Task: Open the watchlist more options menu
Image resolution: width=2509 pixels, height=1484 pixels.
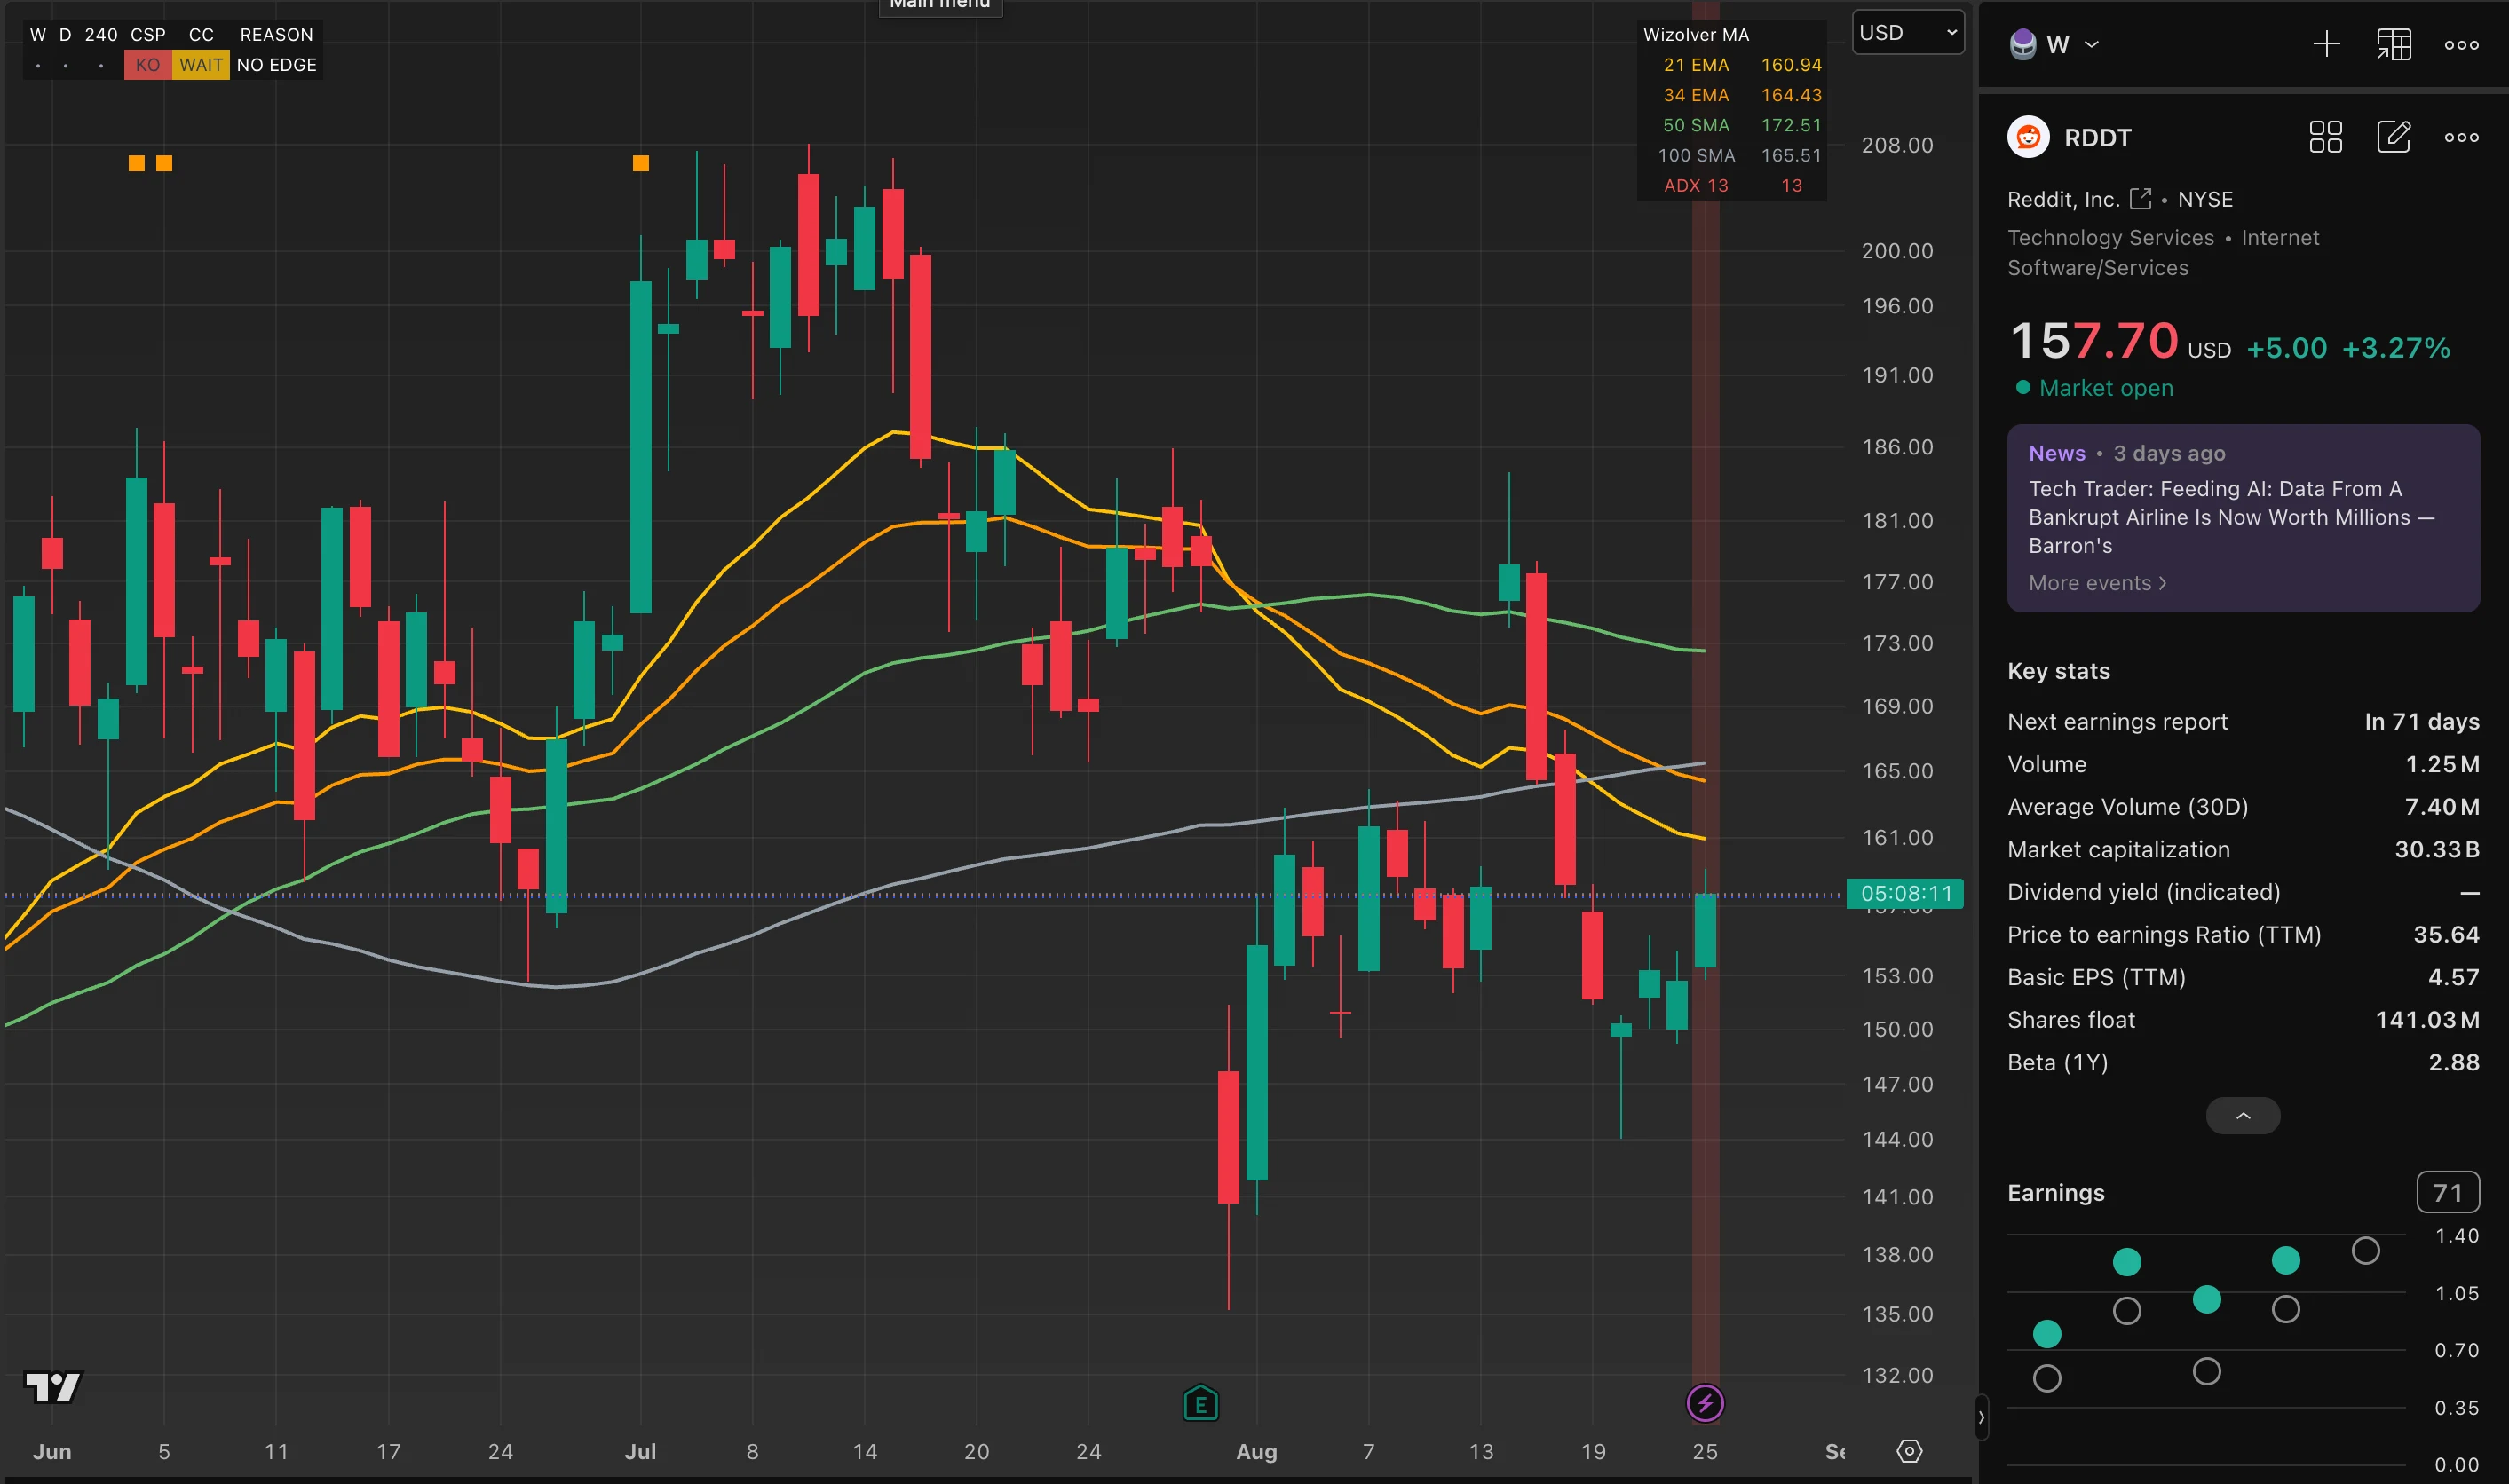Action: tap(2461, 45)
